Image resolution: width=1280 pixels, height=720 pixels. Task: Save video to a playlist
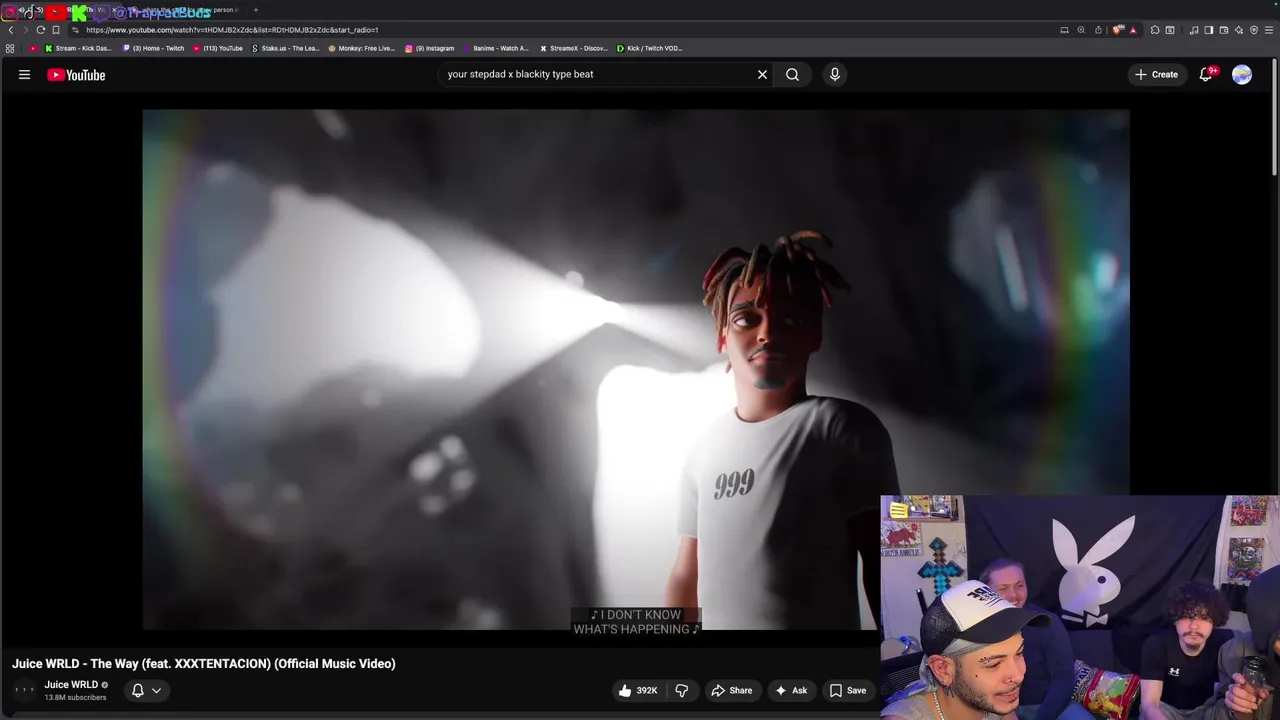tap(848, 690)
